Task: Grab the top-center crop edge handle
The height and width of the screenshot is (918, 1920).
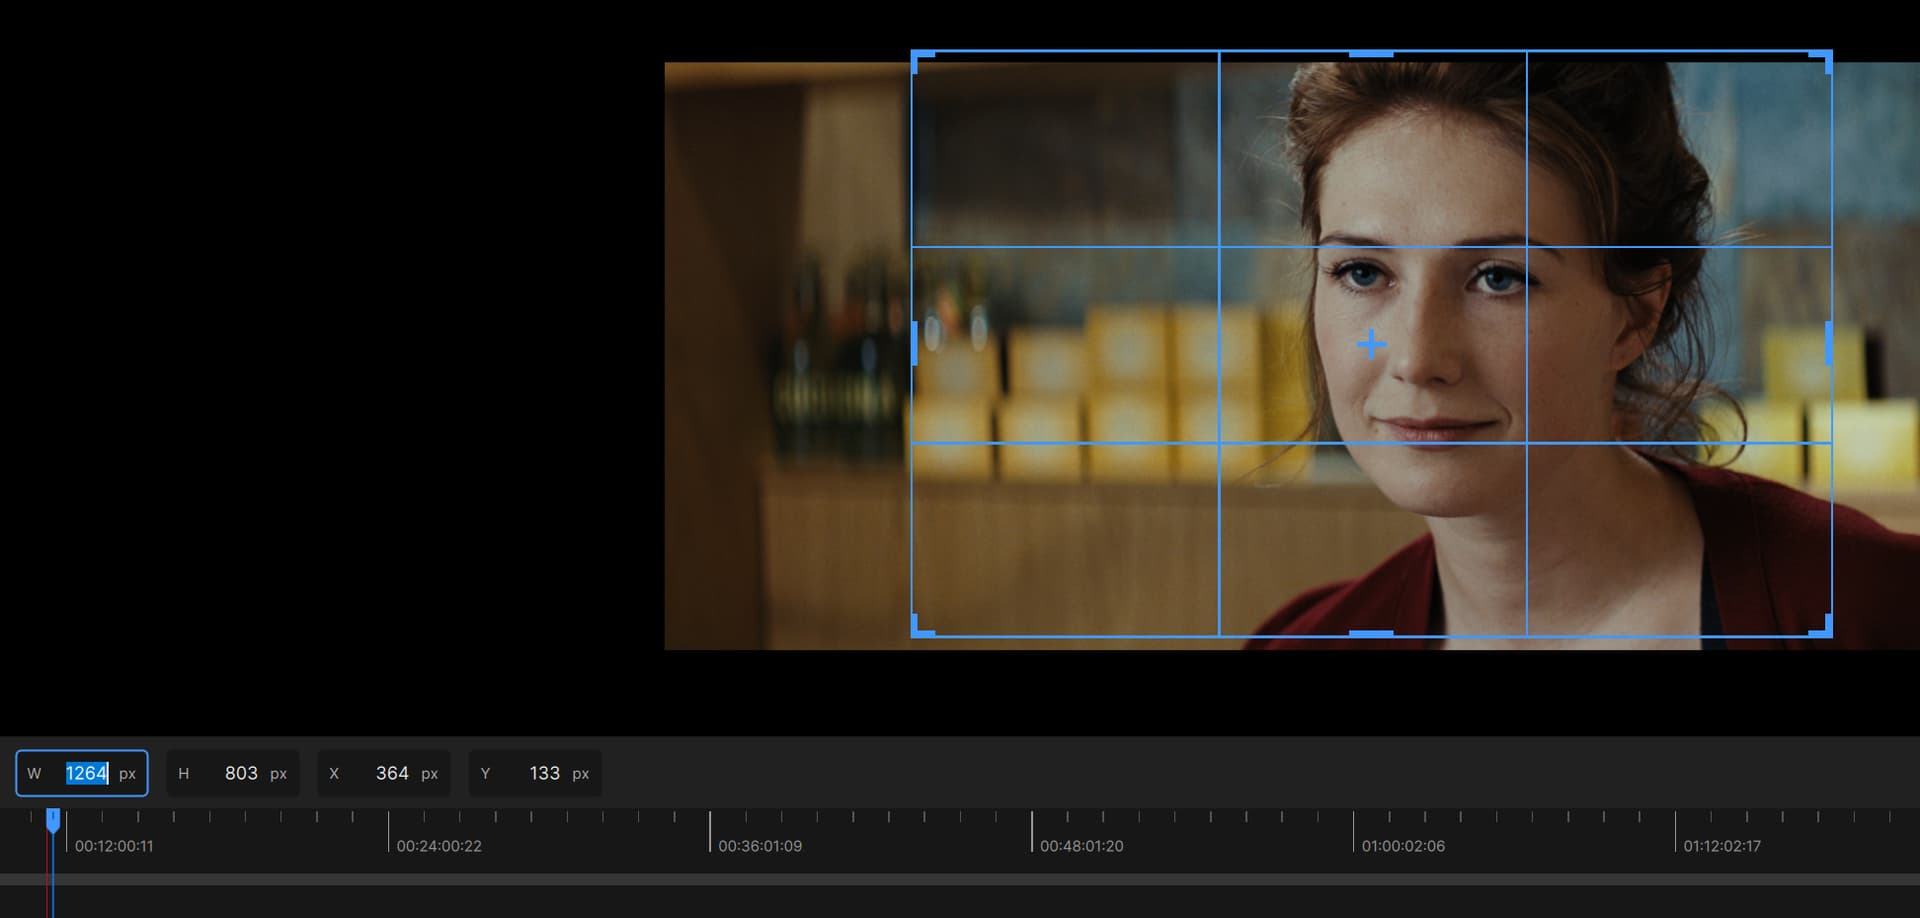Action: tap(1371, 53)
